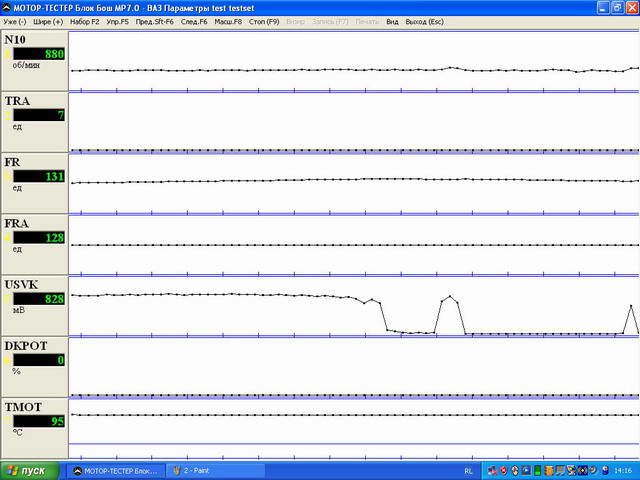Click the last tray icon beside the clock
Screen dimensions: 640x480
pos(605,471)
